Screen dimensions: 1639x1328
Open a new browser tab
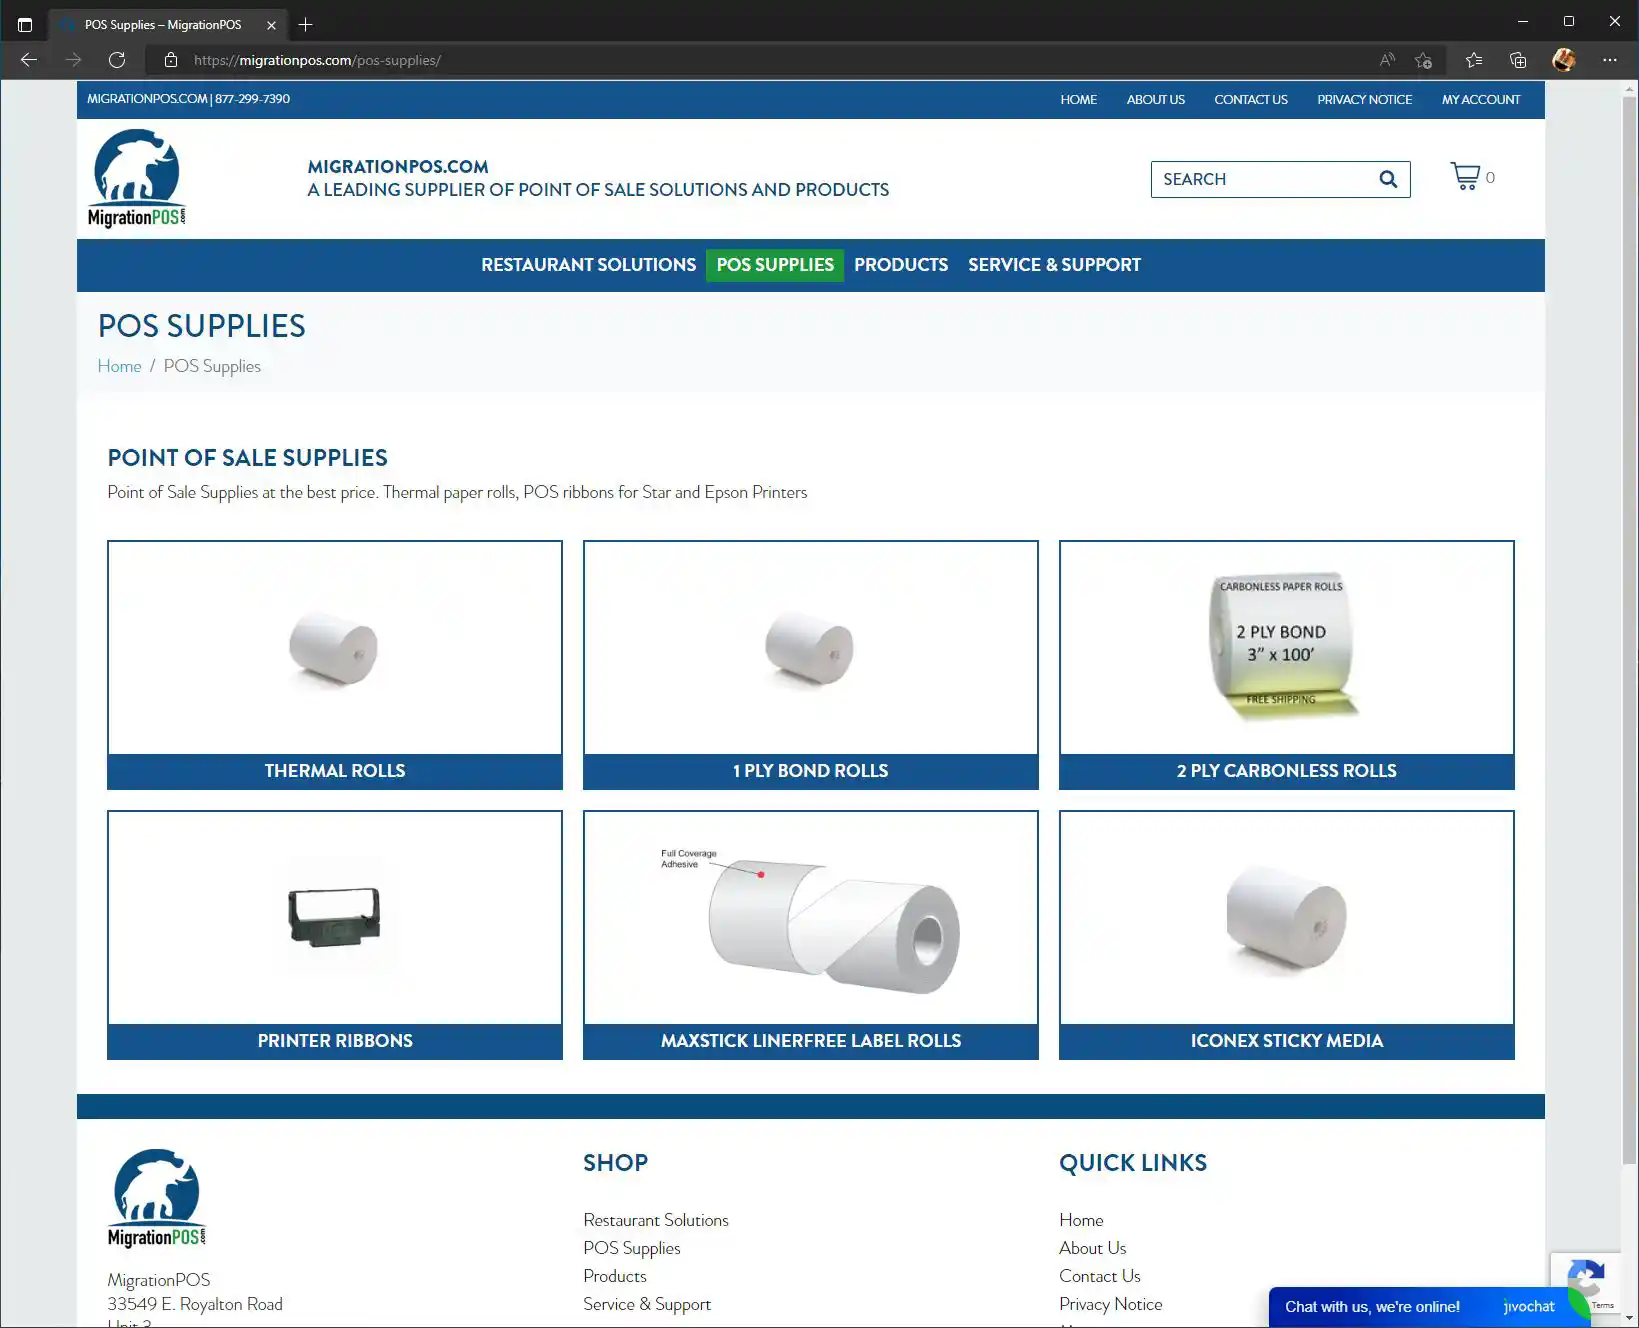(306, 24)
